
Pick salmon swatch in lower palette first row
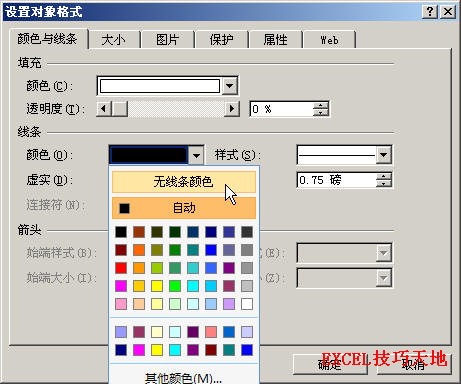pyautogui.click(x=211, y=332)
